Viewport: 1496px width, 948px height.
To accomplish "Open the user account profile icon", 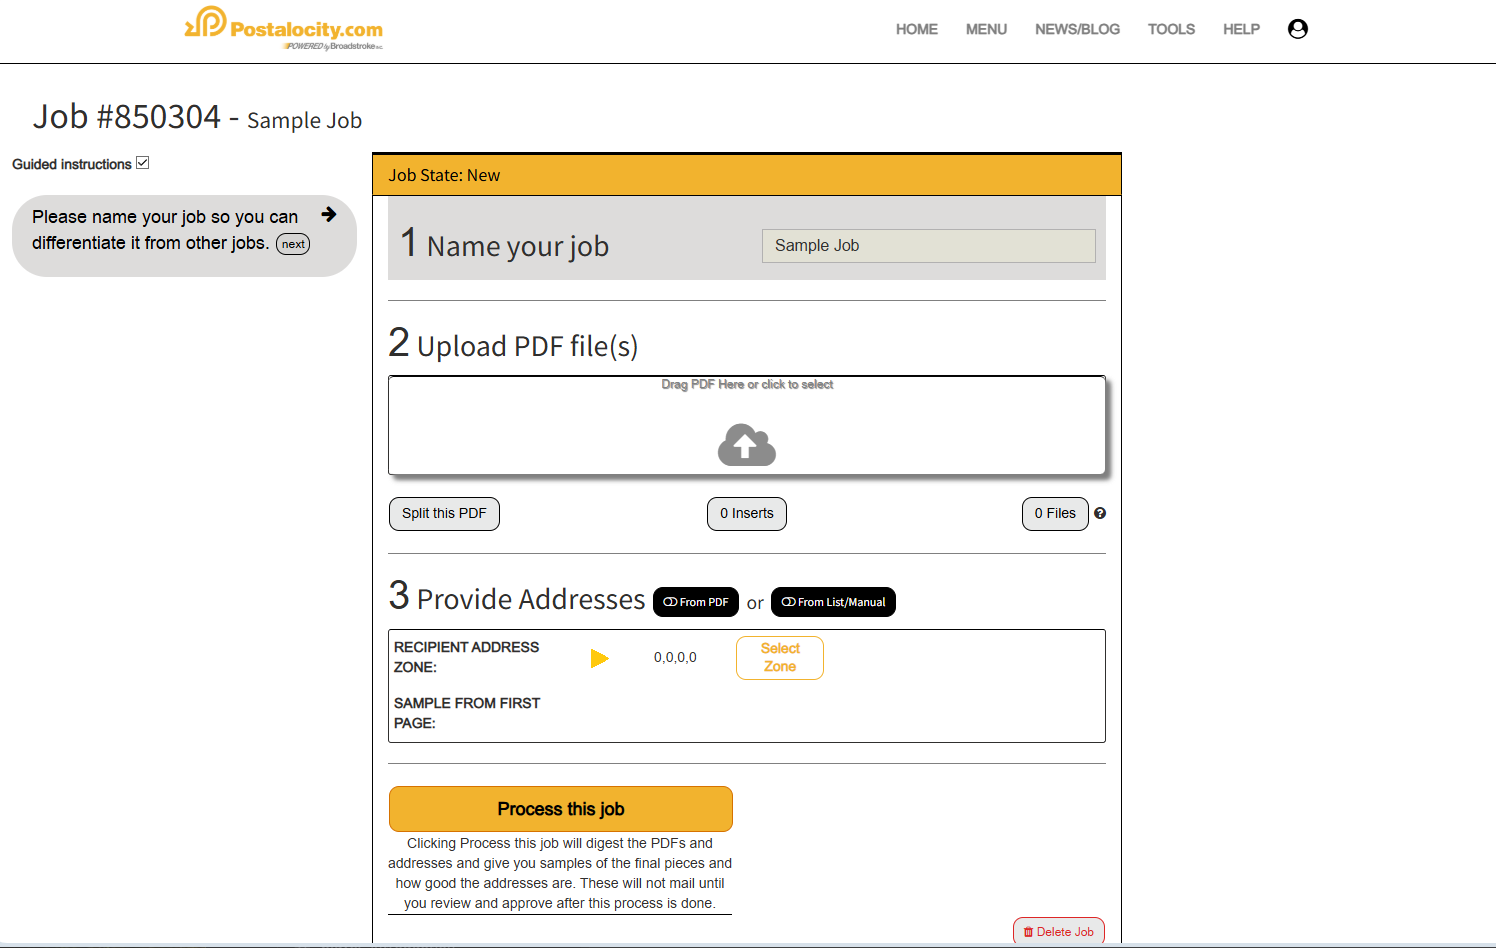I will (1297, 29).
